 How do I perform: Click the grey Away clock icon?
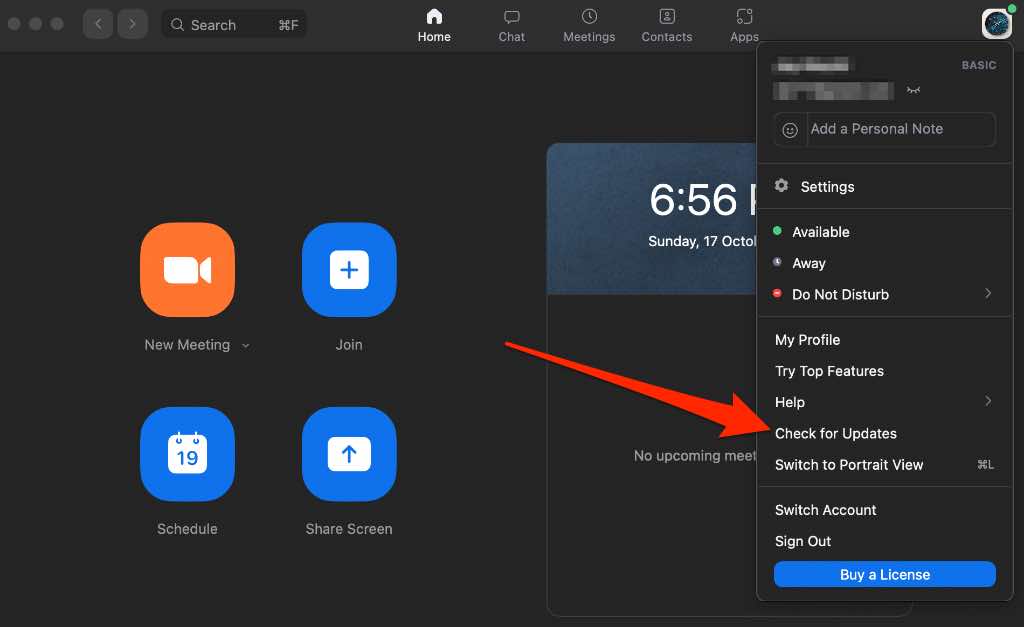pos(777,262)
